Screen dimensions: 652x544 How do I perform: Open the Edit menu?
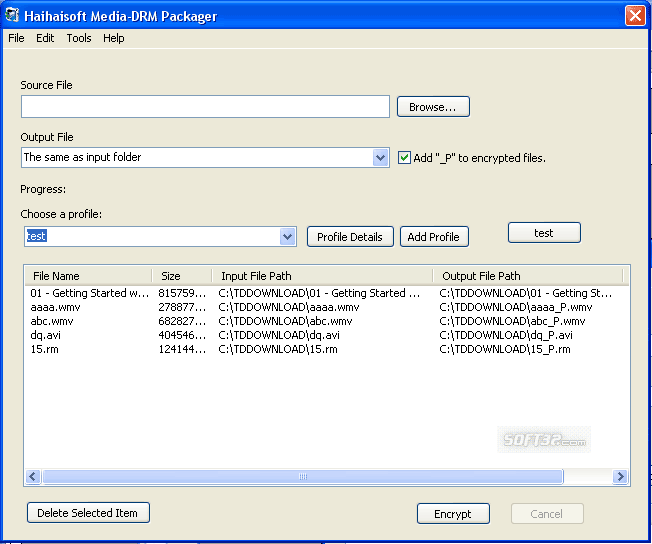click(45, 38)
